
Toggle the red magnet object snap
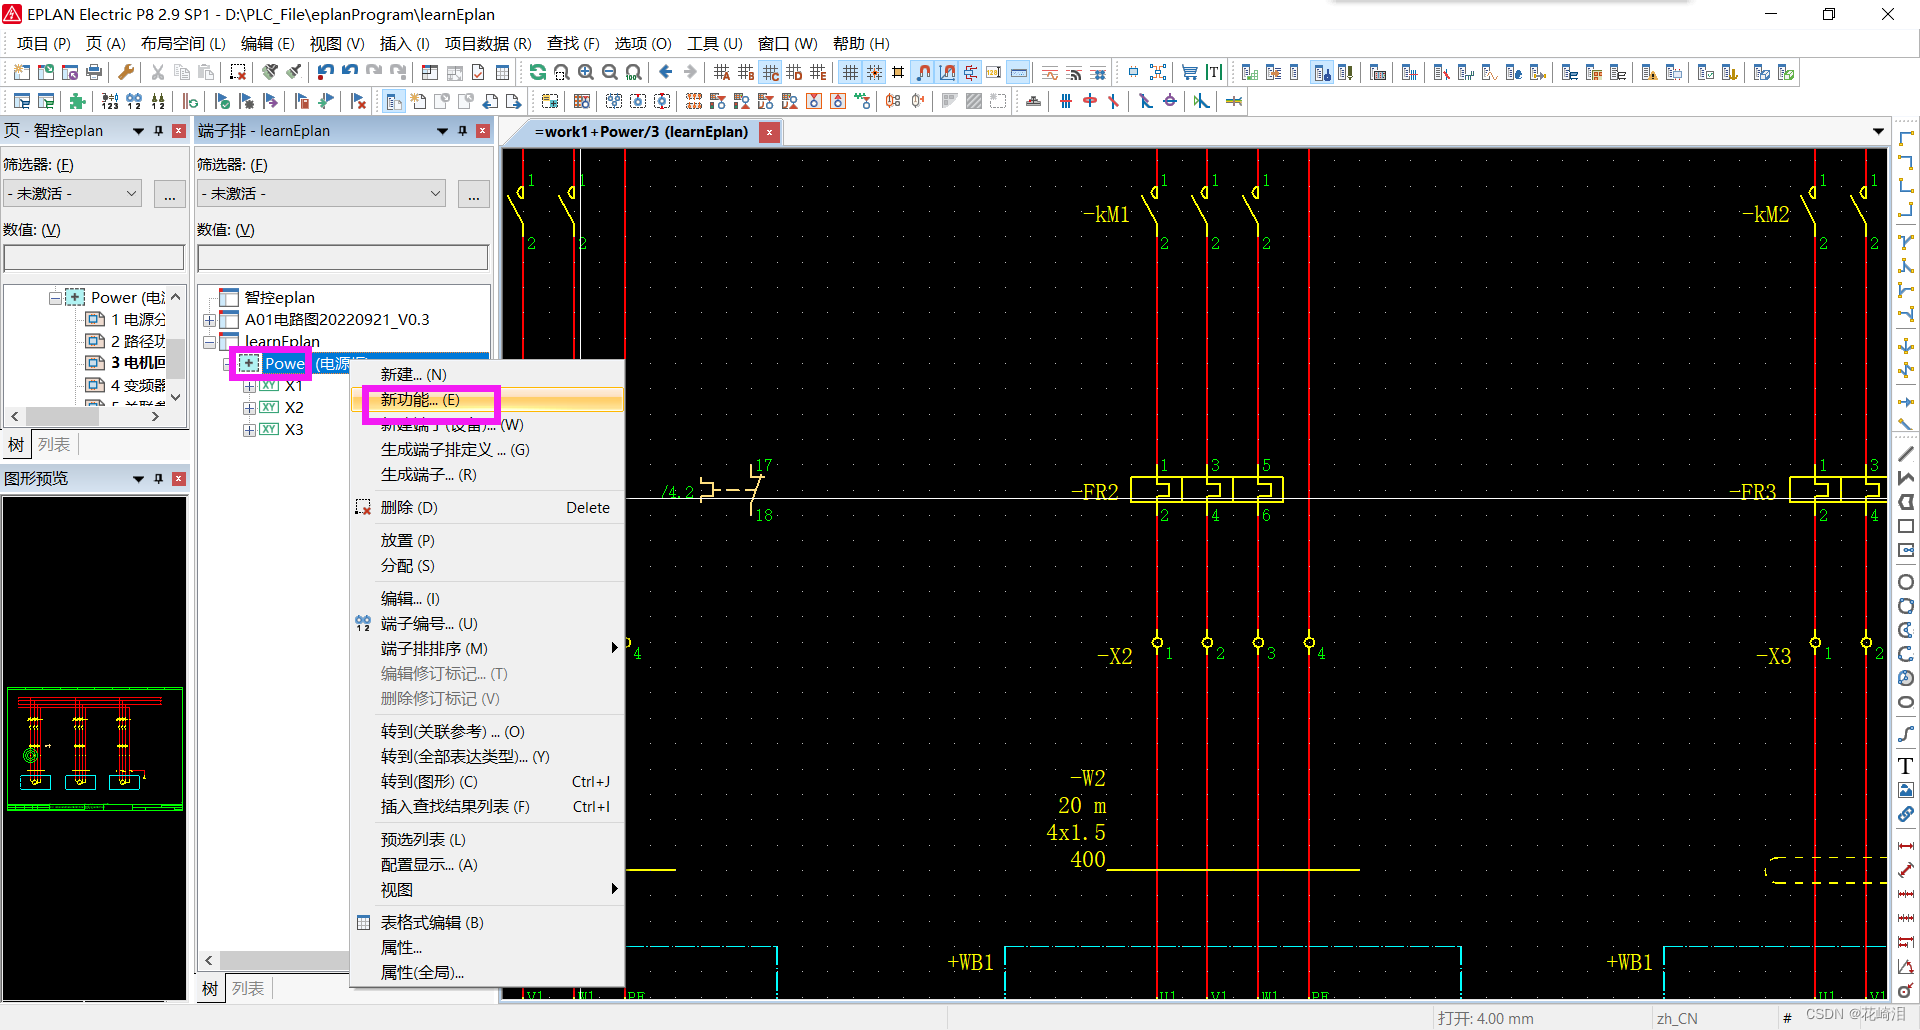pyautogui.click(x=924, y=72)
